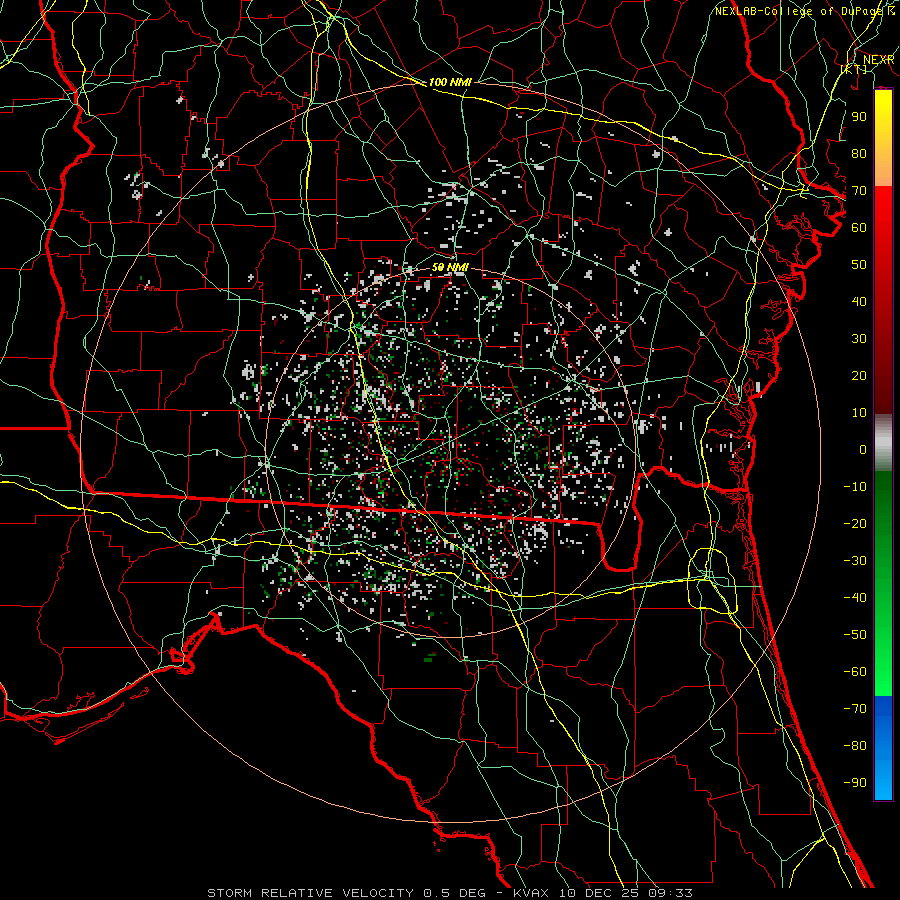The image size is (900, 900).
Task: Click the "-40" value on velocity scale
Action: pyautogui.click(x=855, y=598)
